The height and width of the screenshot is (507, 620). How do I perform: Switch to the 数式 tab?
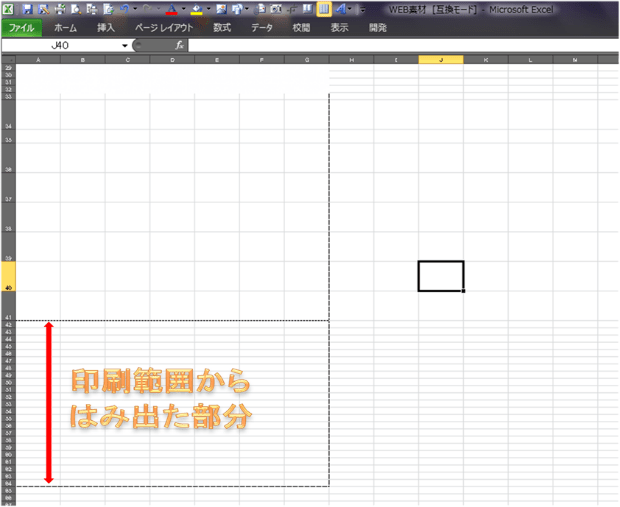[x=222, y=28]
